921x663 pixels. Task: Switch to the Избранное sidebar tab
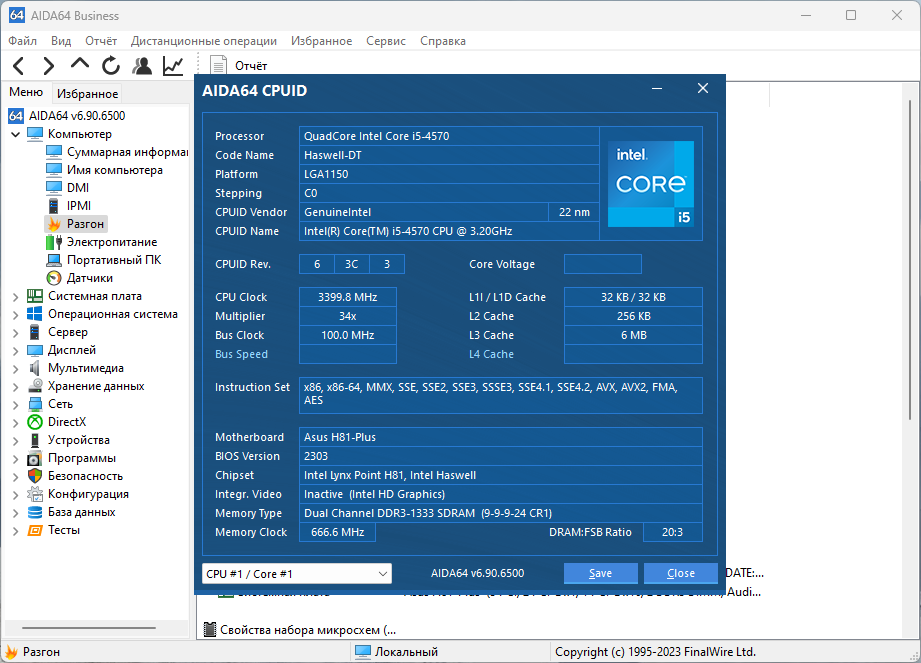(x=88, y=94)
